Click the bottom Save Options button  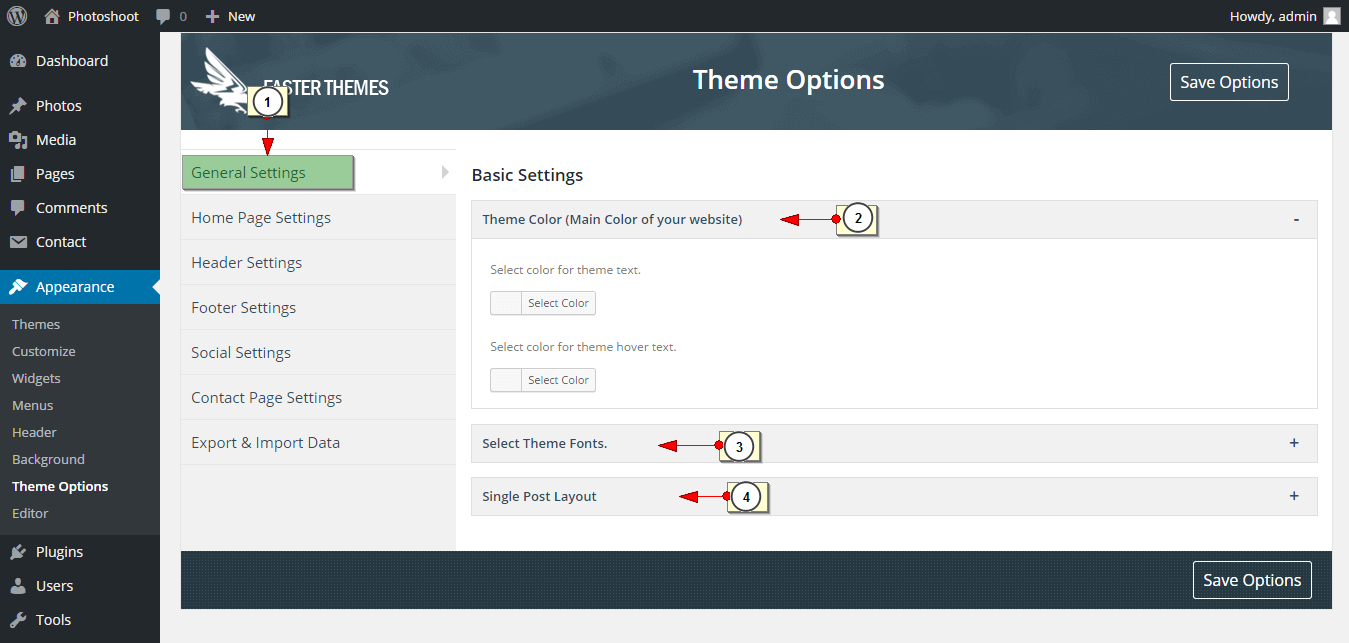coord(1252,580)
